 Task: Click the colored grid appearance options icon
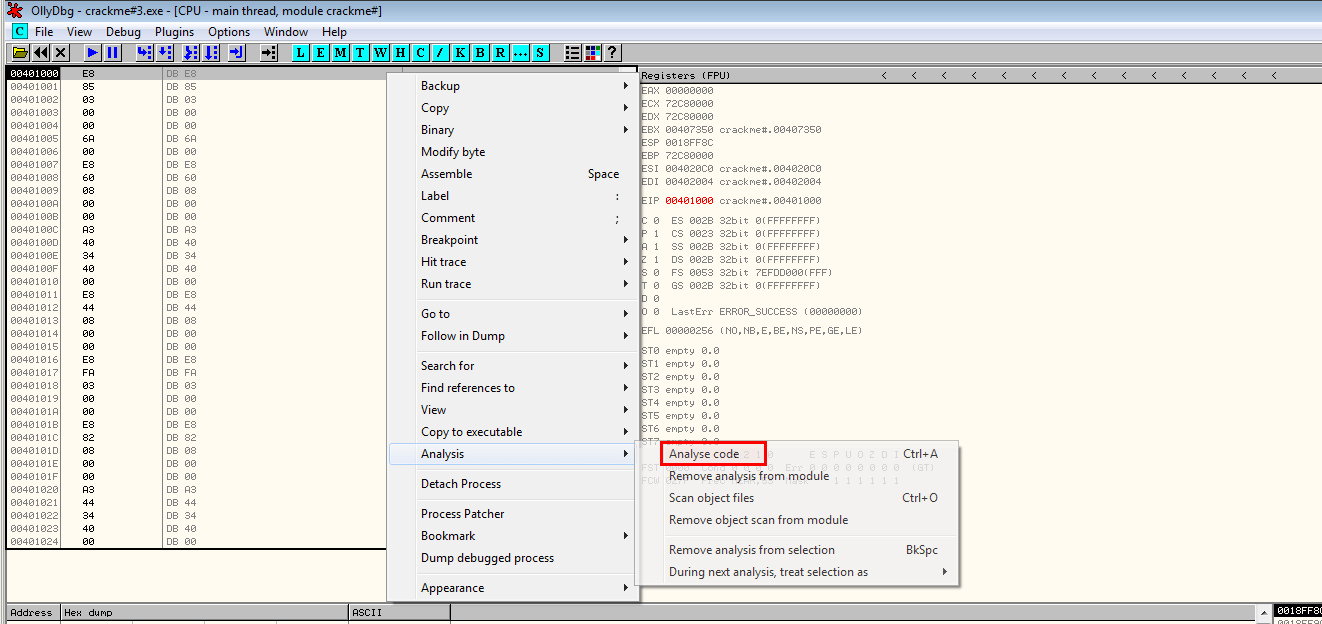coord(593,53)
